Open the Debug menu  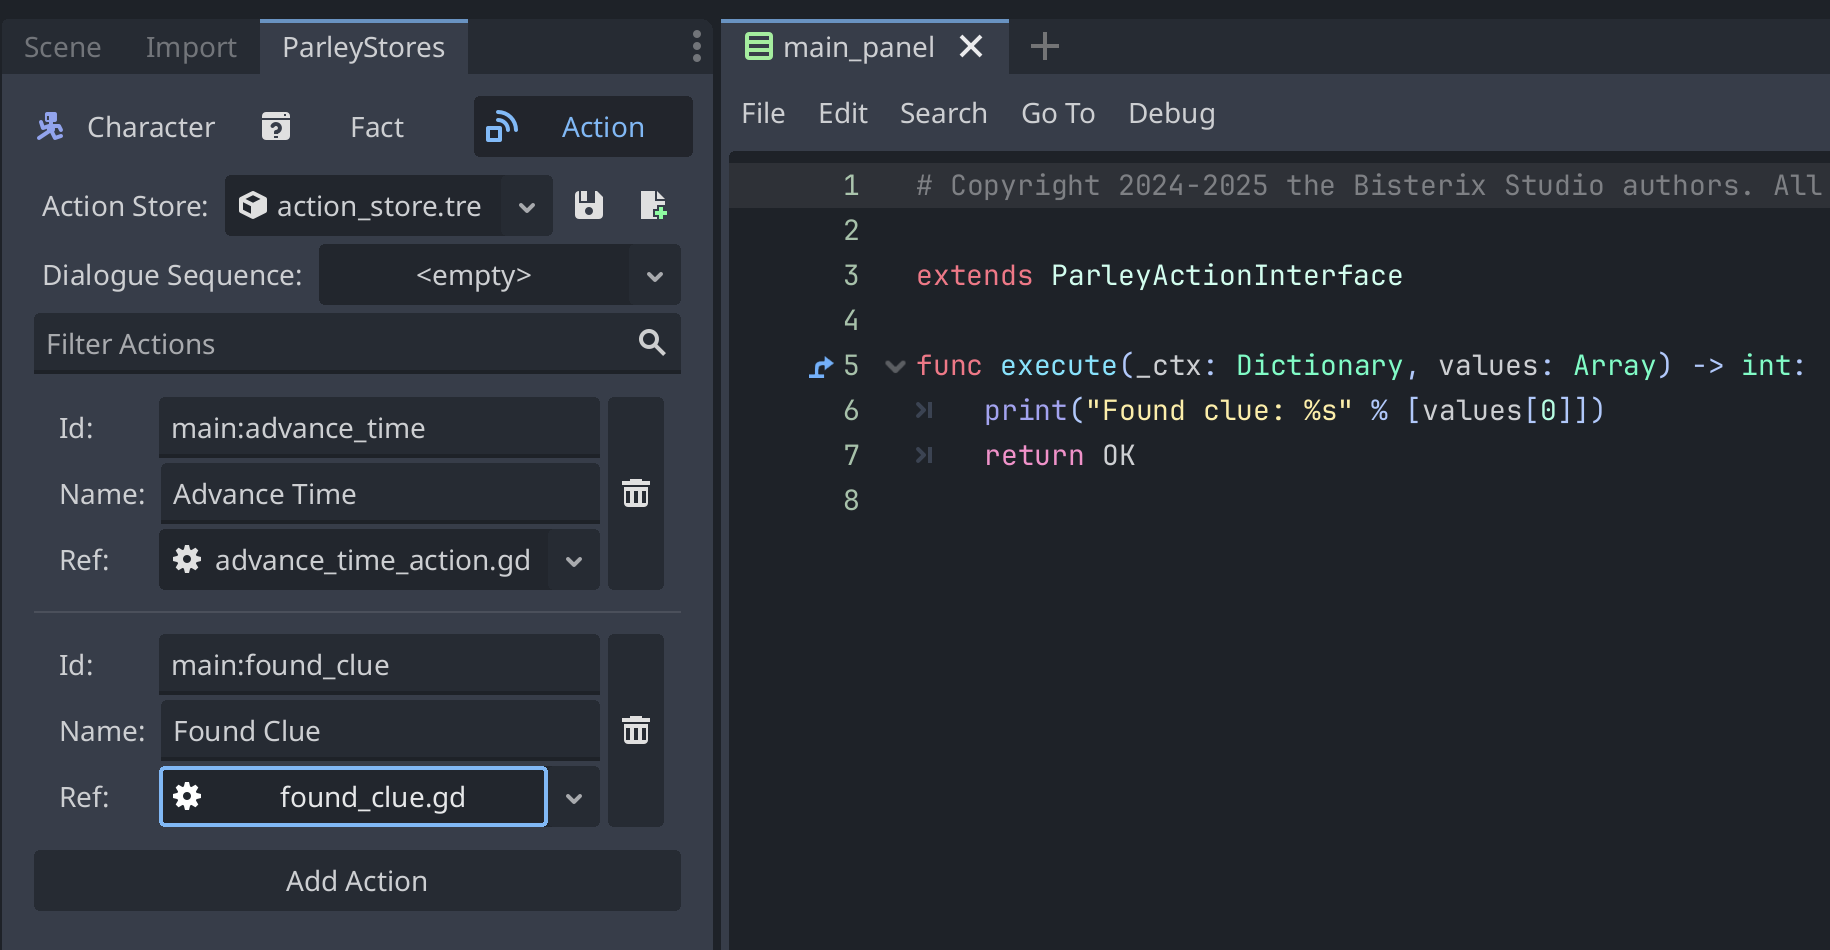coord(1171,114)
